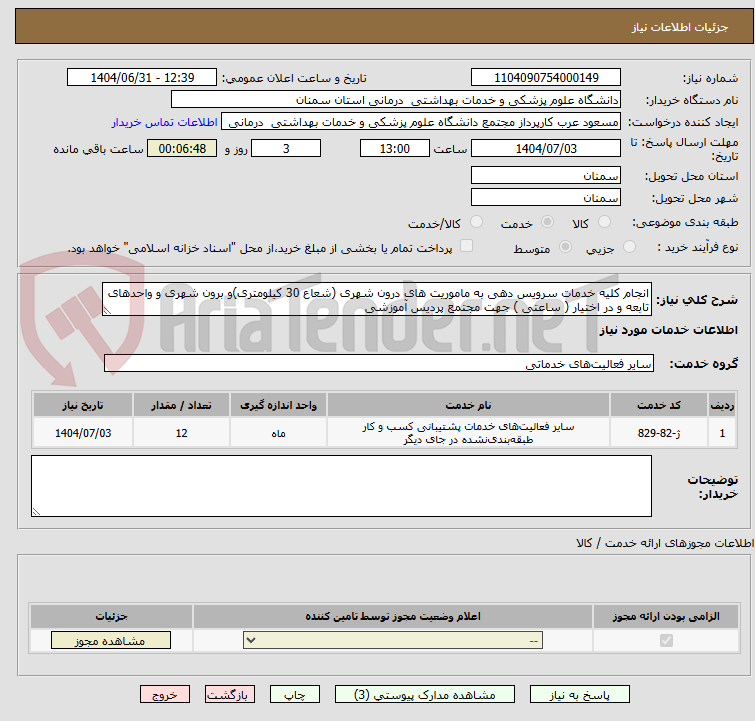Click the نام دستگاه خریدار field
Image resolution: width=755 pixels, height=721 pixels.
(396, 100)
